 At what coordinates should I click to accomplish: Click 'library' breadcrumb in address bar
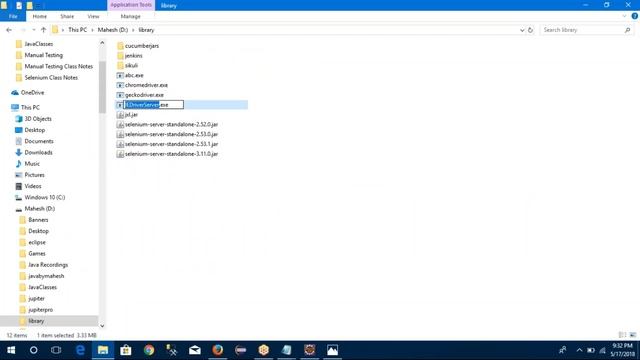(x=146, y=30)
